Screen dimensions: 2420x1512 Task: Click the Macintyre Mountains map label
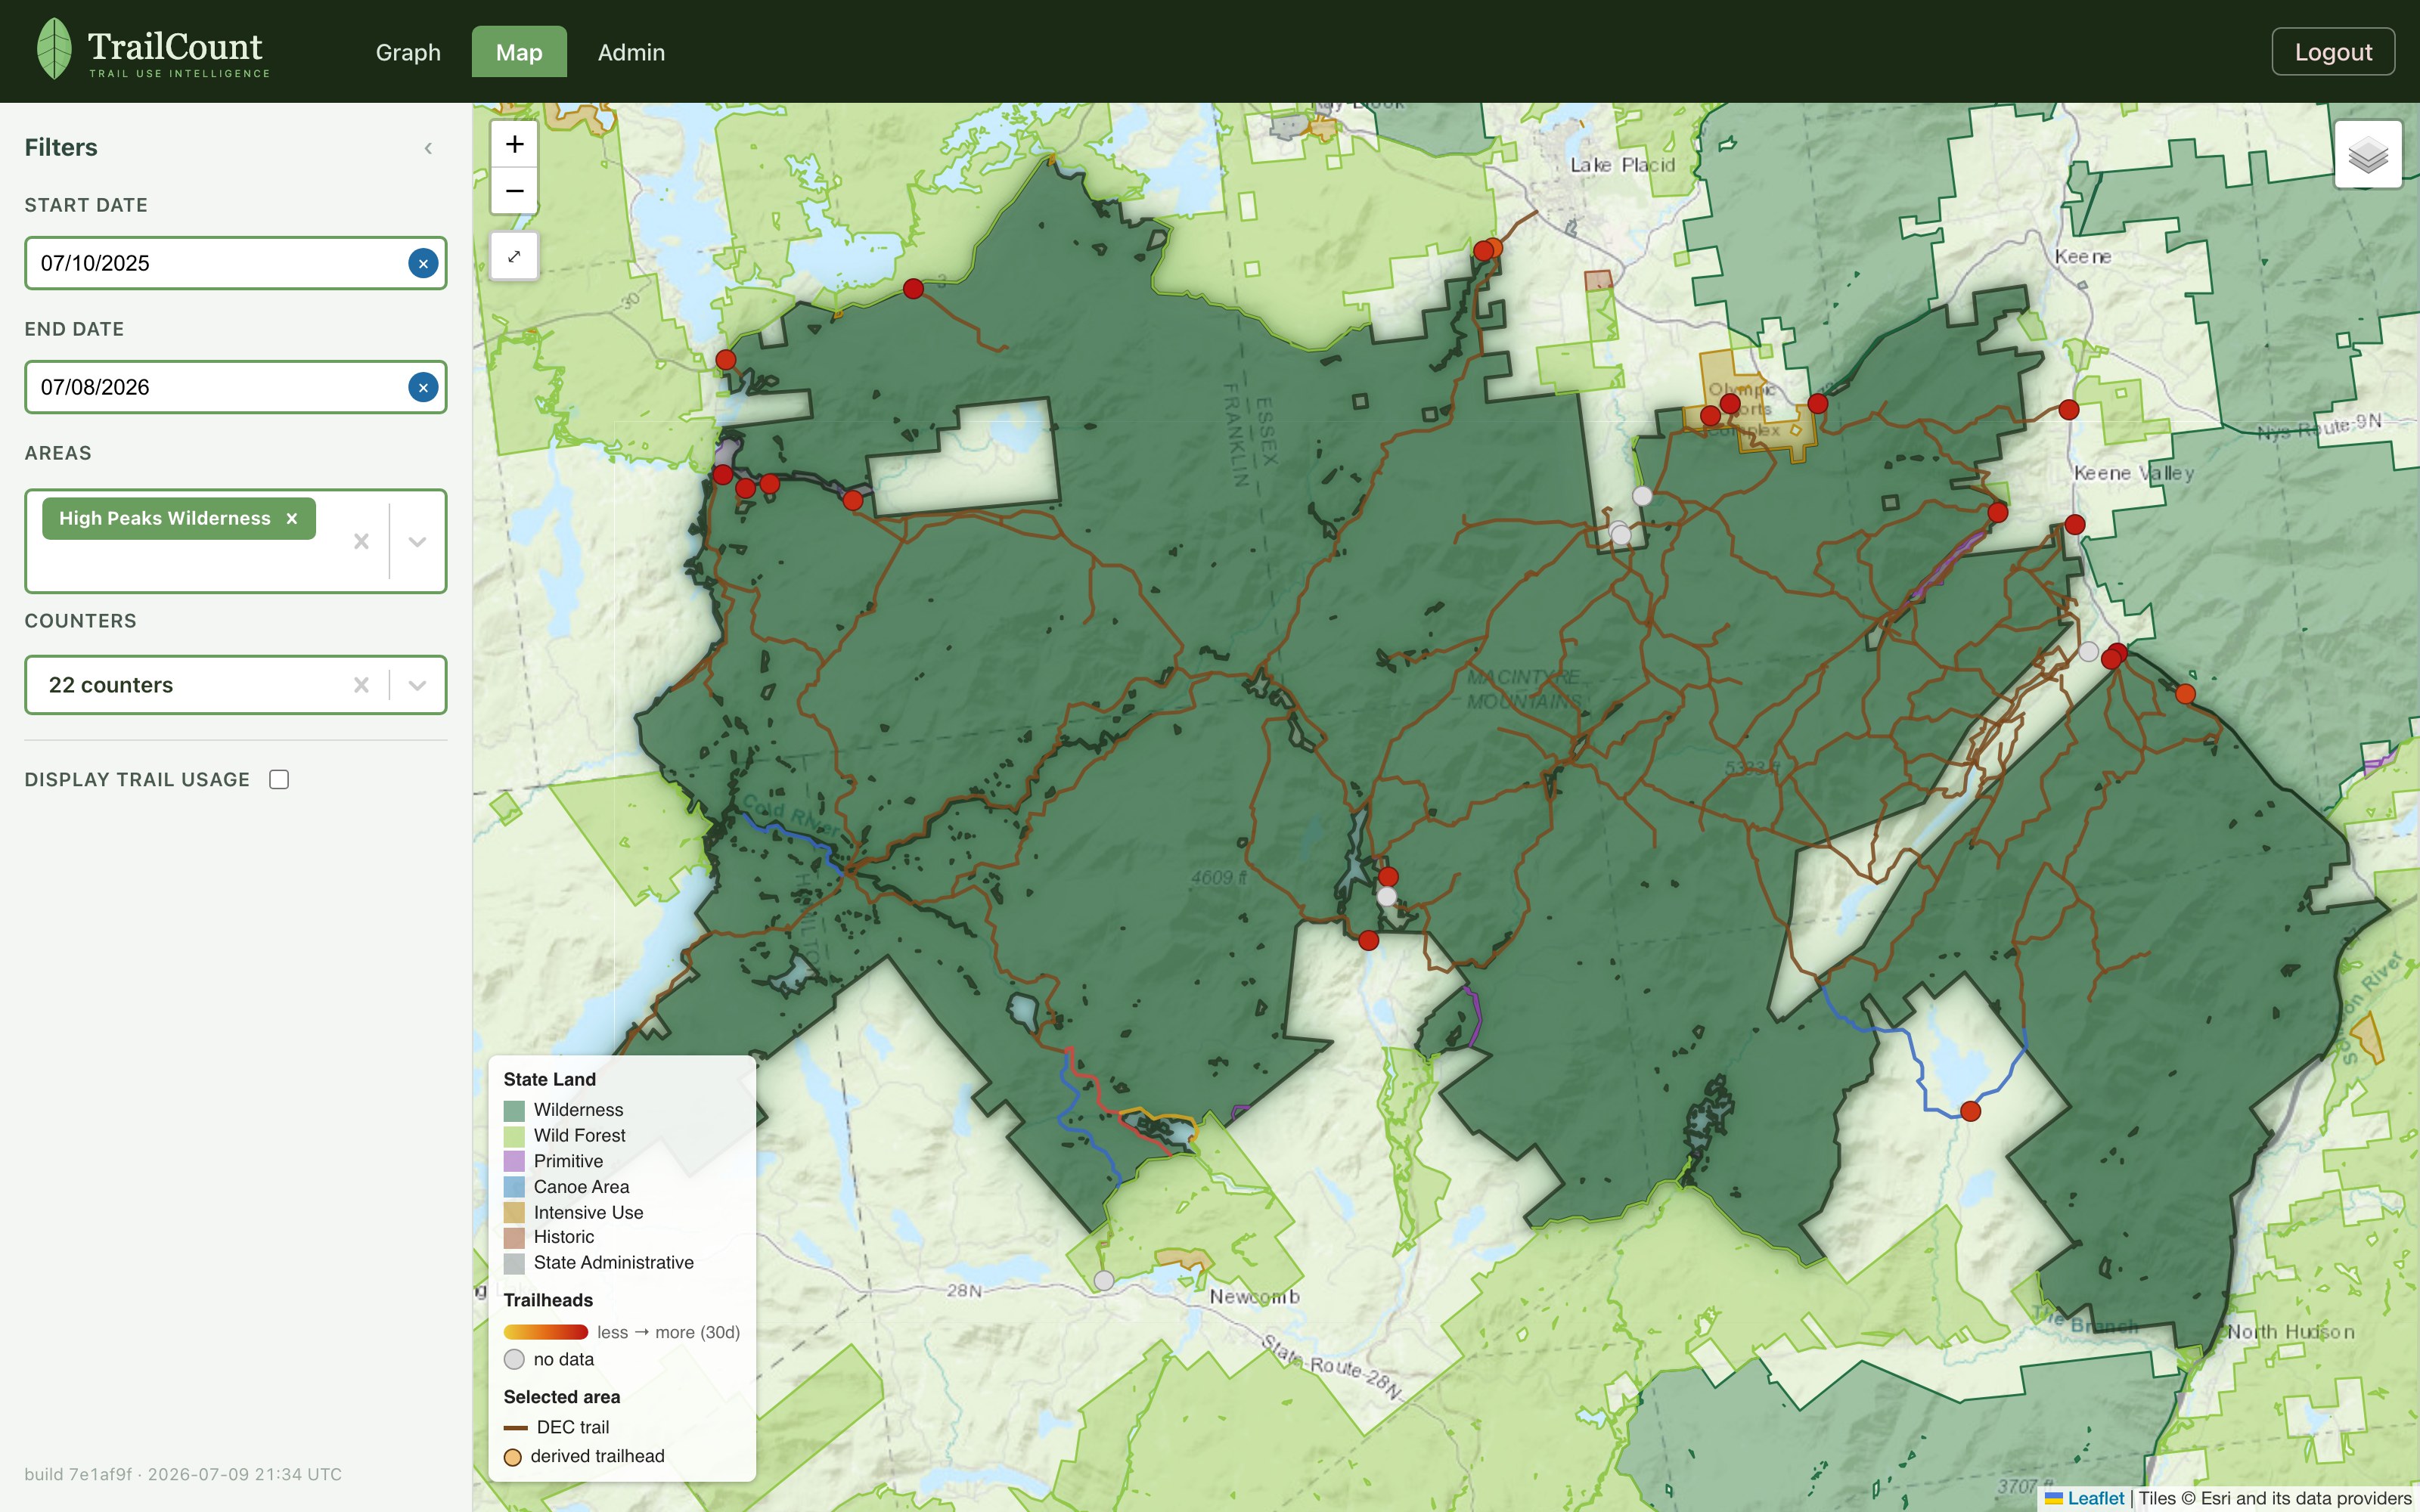1524,689
